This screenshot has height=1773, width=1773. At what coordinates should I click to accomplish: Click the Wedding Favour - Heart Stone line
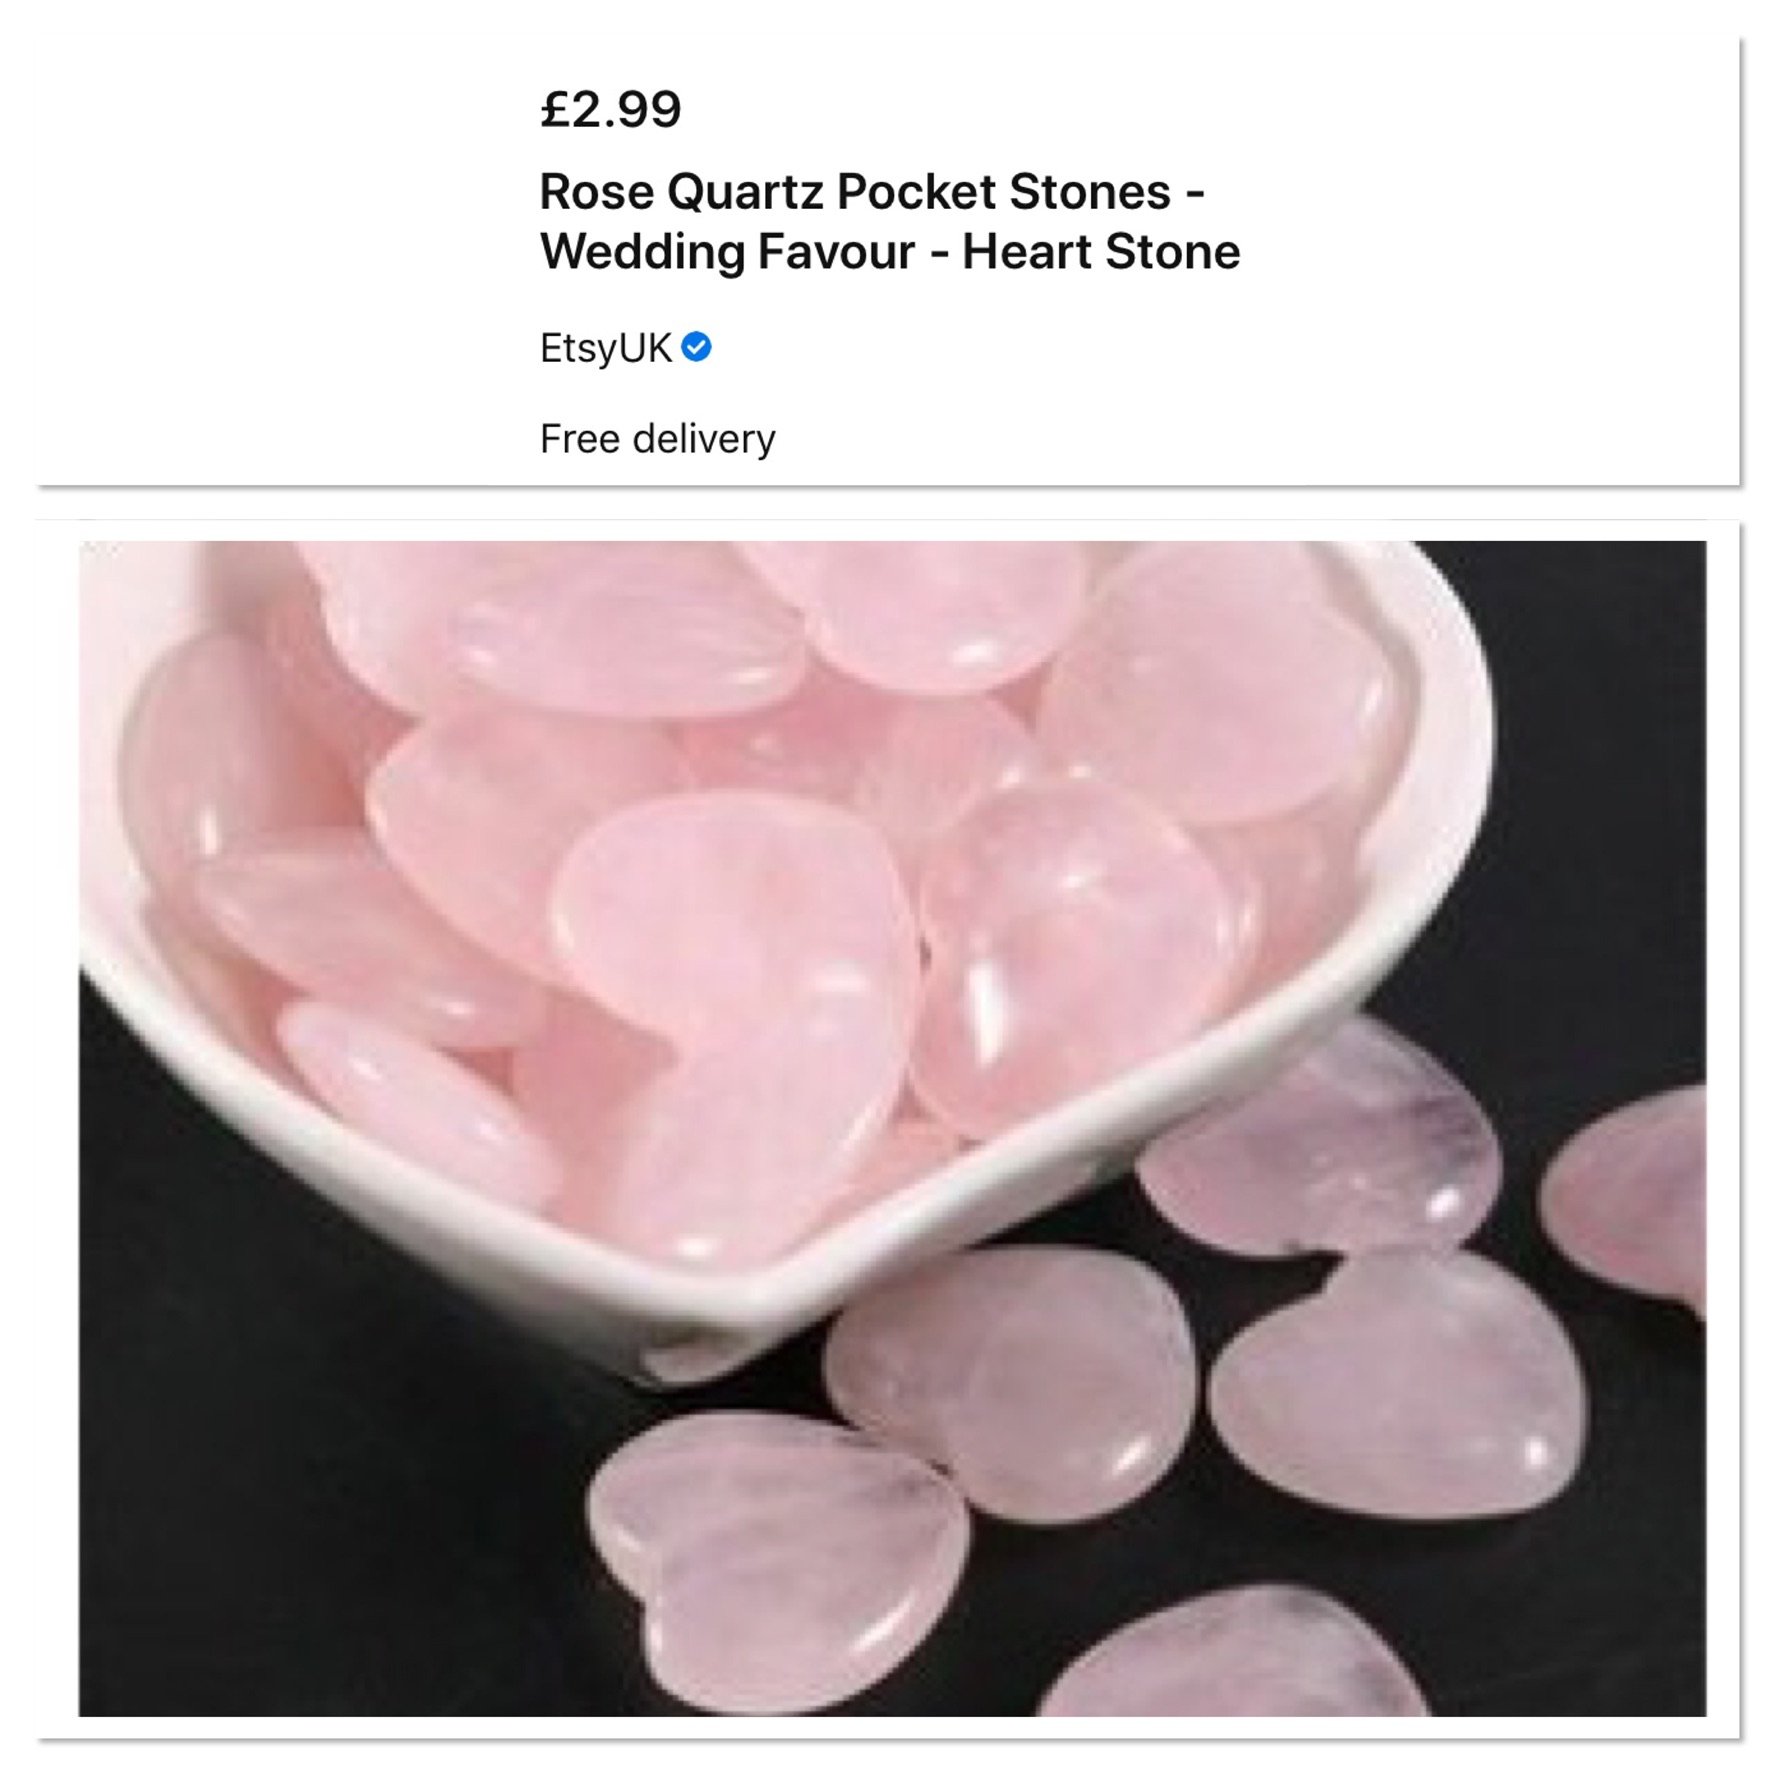(x=889, y=251)
